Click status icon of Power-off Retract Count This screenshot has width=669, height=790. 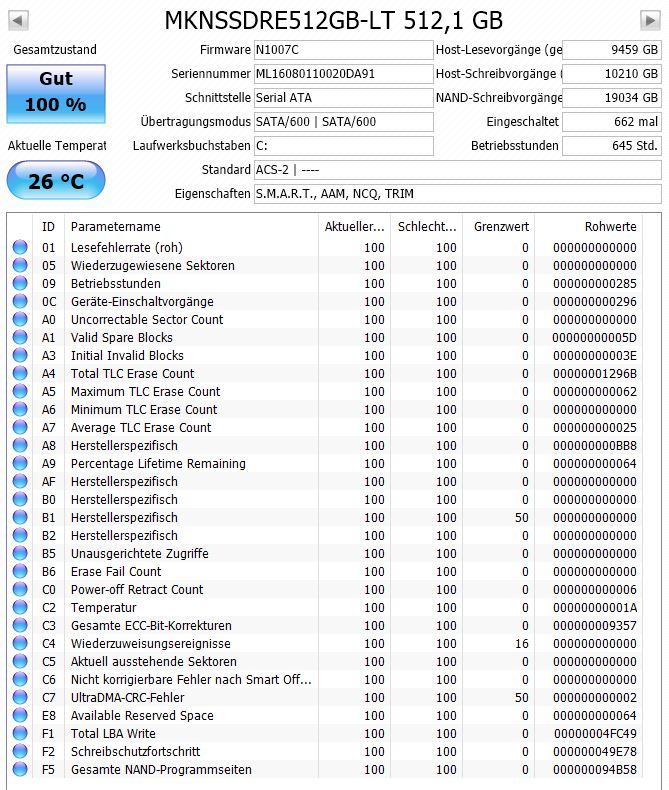(x=20, y=589)
